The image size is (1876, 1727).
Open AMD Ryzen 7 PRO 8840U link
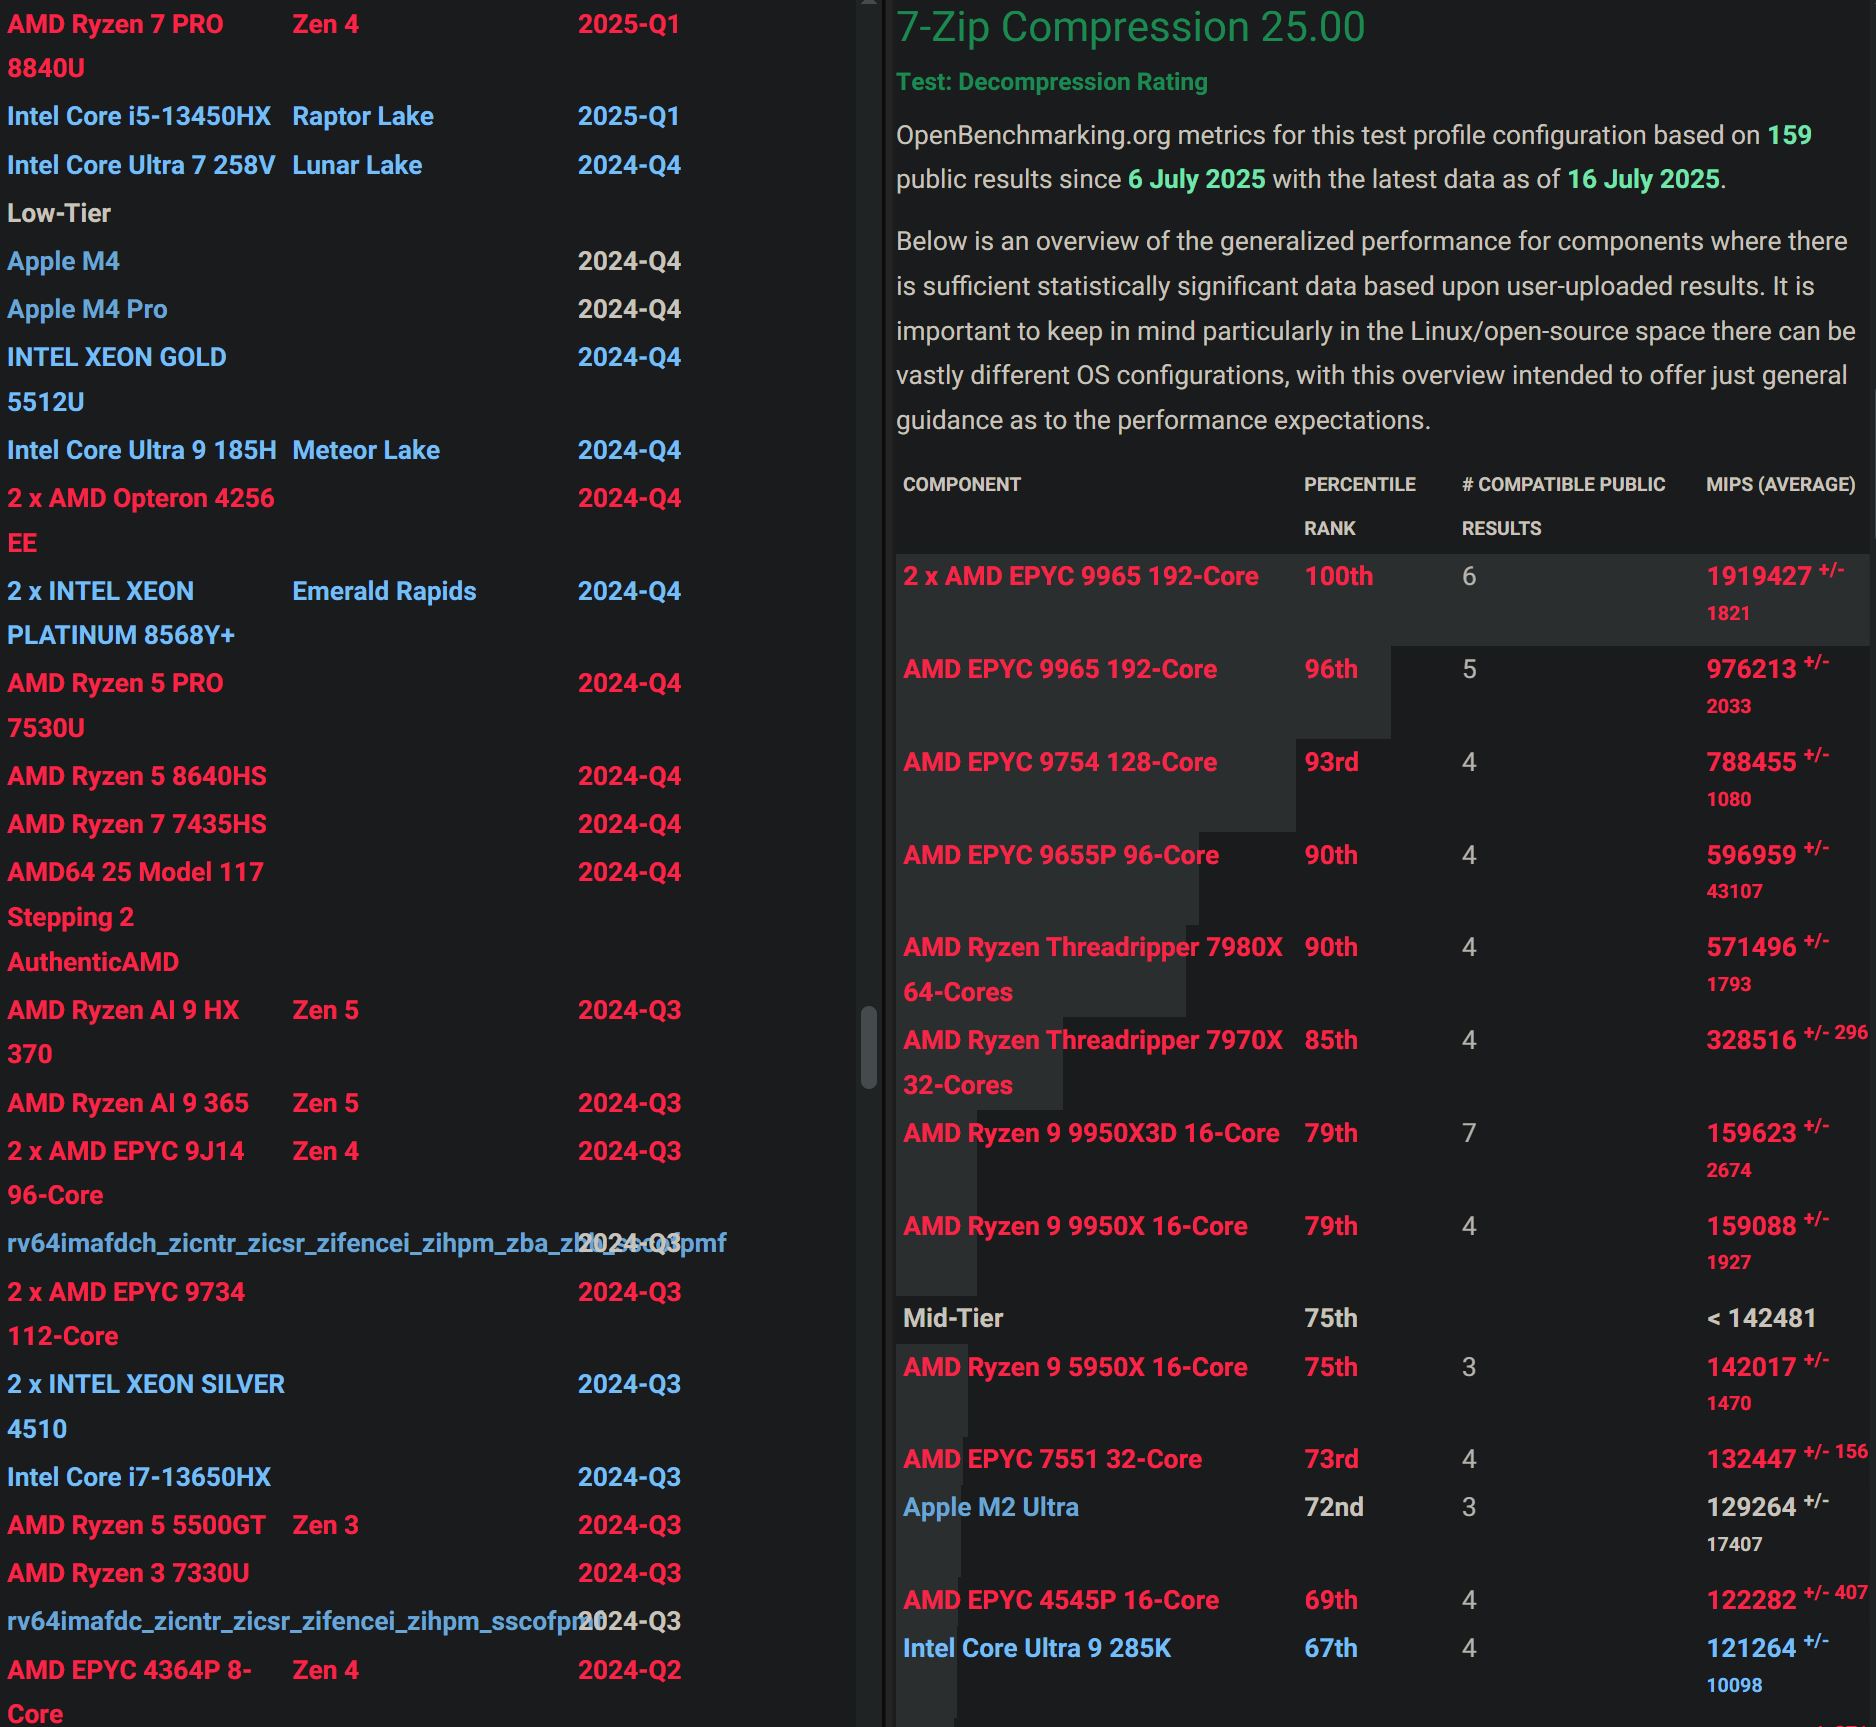[115, 46]
